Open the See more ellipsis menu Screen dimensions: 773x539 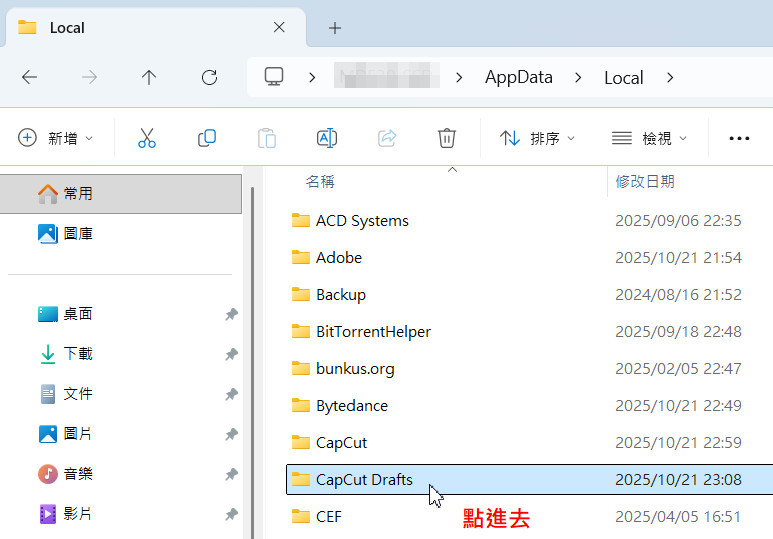click(739, 139)
